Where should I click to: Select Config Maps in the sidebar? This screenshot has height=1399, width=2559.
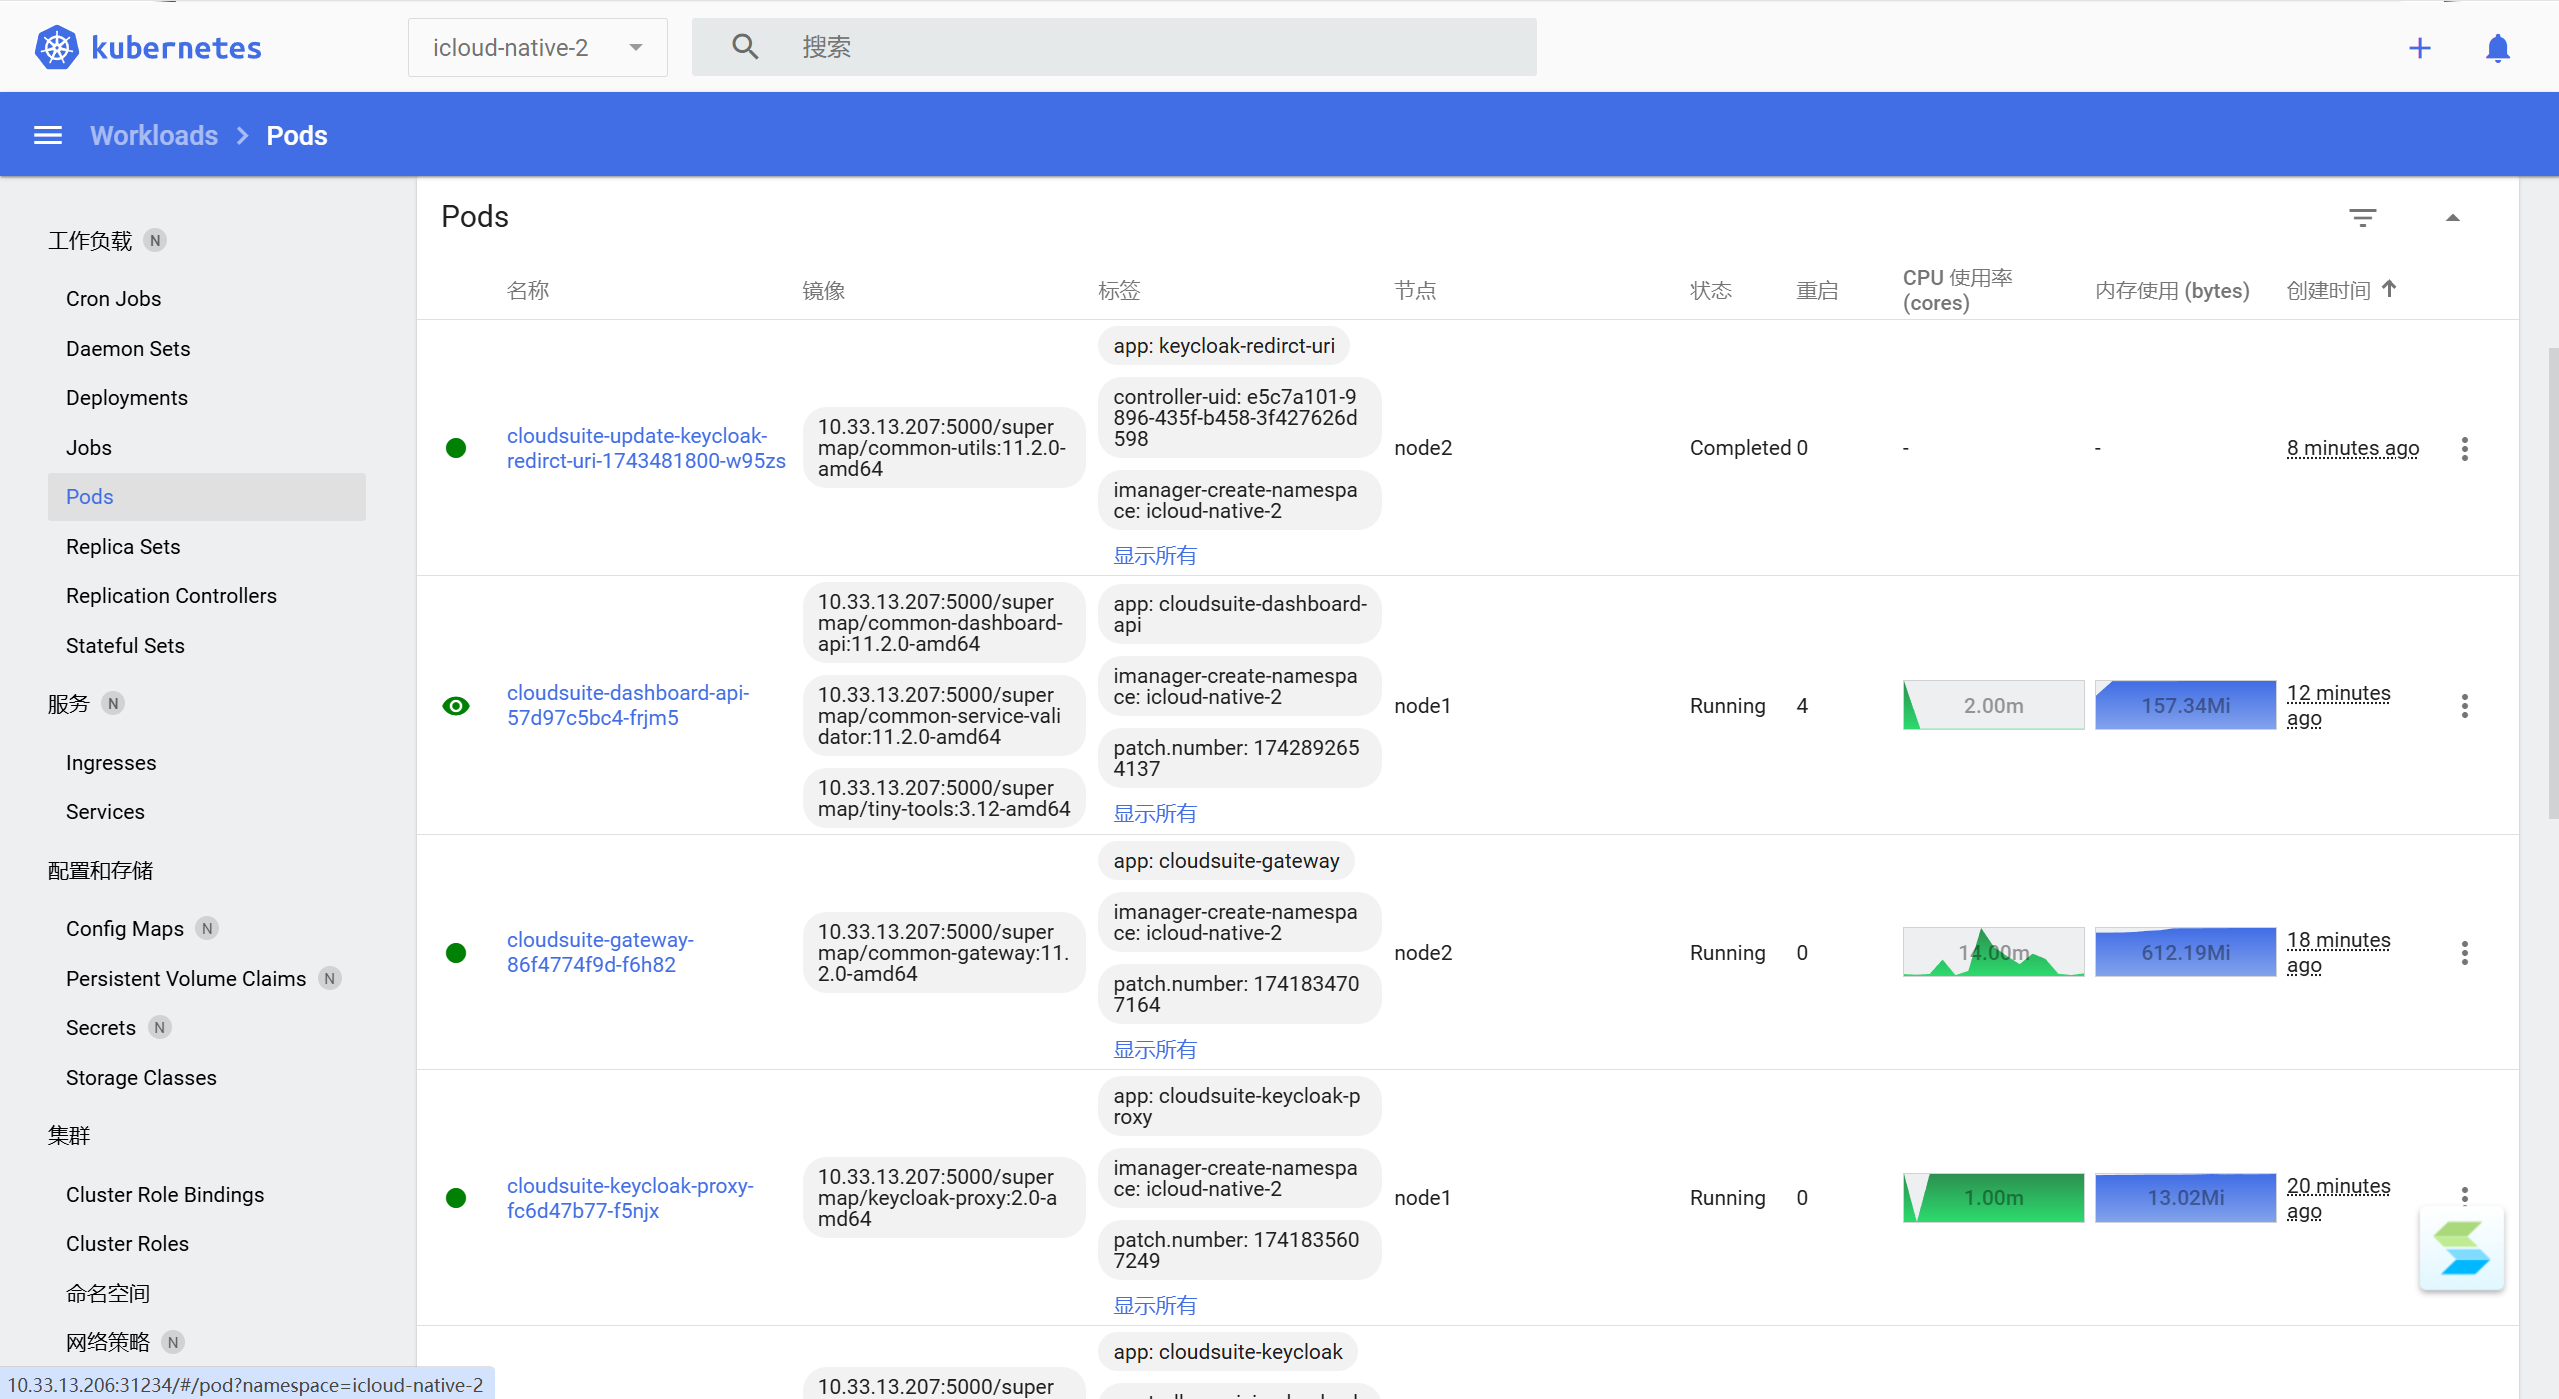pos(125,929)
